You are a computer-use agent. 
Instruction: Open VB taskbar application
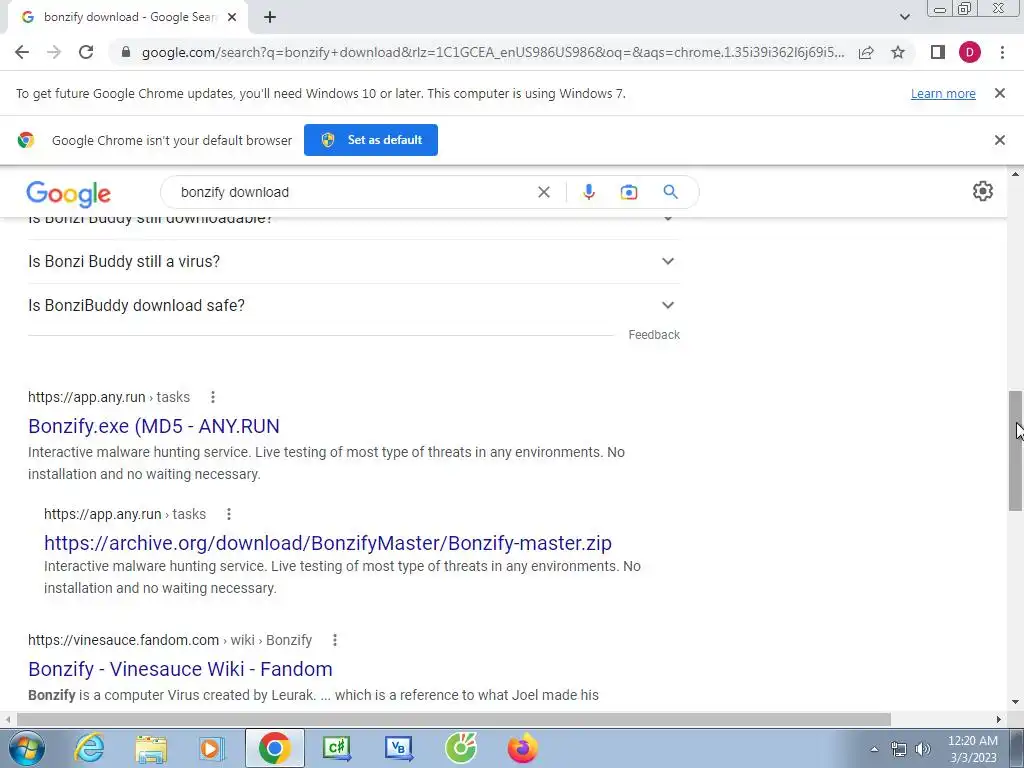point(398,748)
